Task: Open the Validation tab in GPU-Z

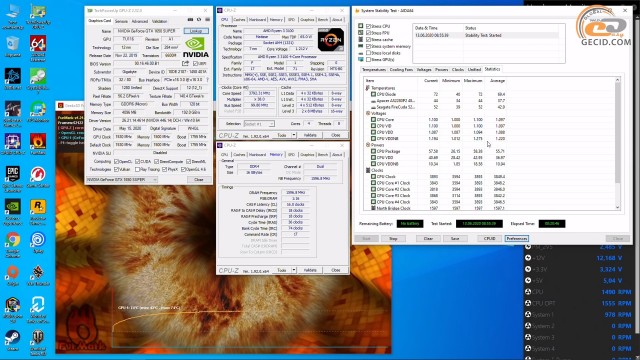Action: click(159, 21)
